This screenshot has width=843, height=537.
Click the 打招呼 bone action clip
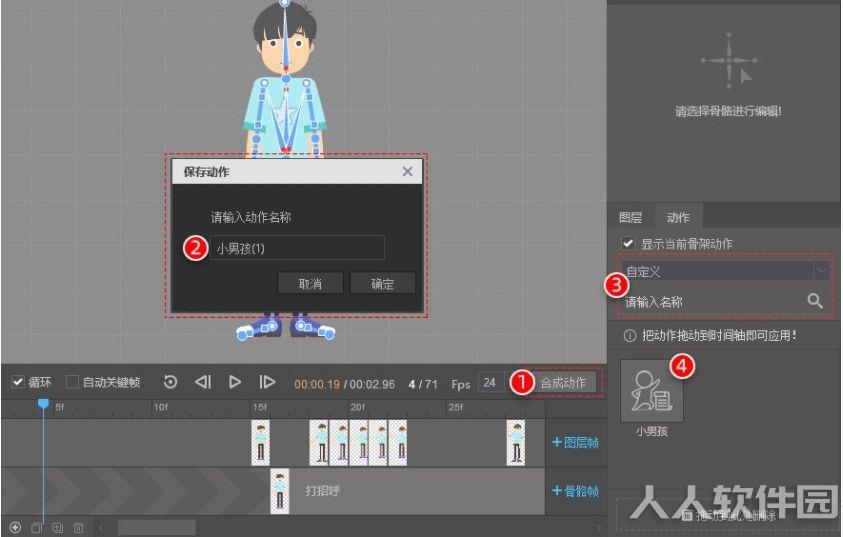pos(417,491)
